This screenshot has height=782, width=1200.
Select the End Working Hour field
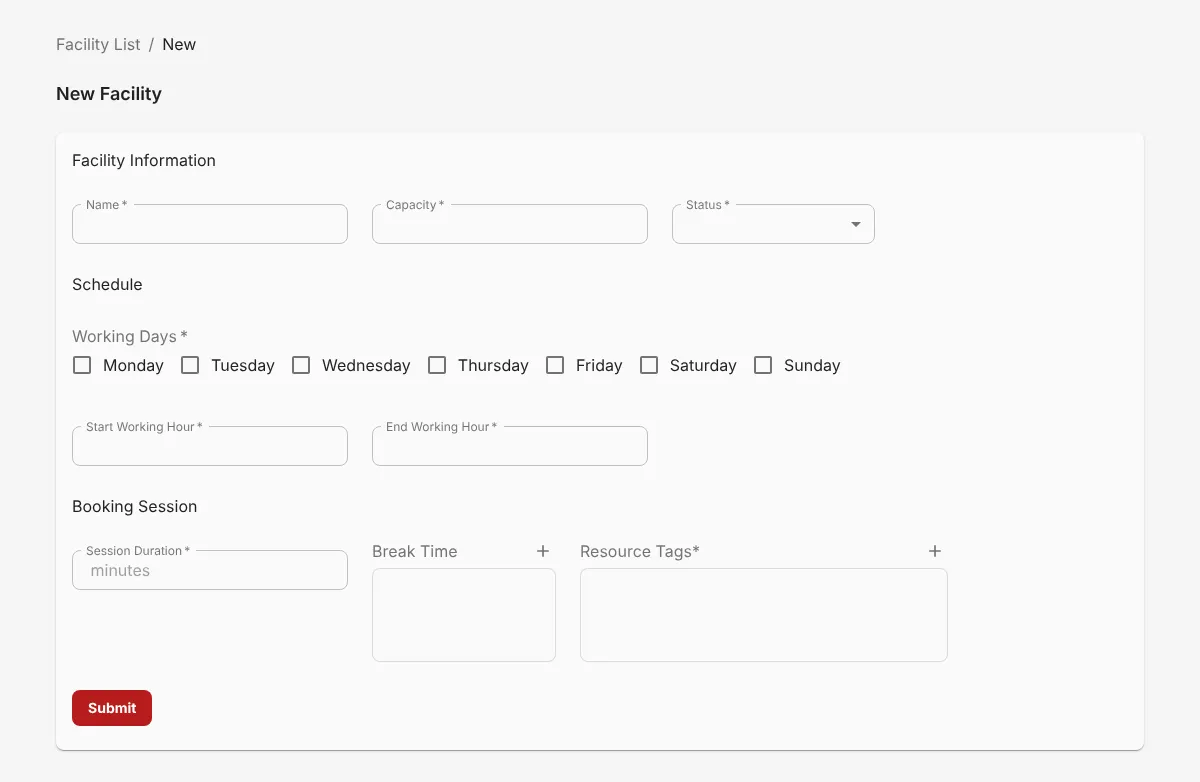point(510,446)
